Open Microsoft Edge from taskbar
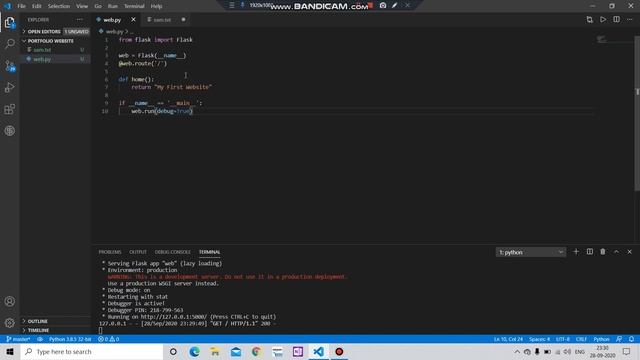The width and height of the screenshot is (640, 360). coord(194,352)
